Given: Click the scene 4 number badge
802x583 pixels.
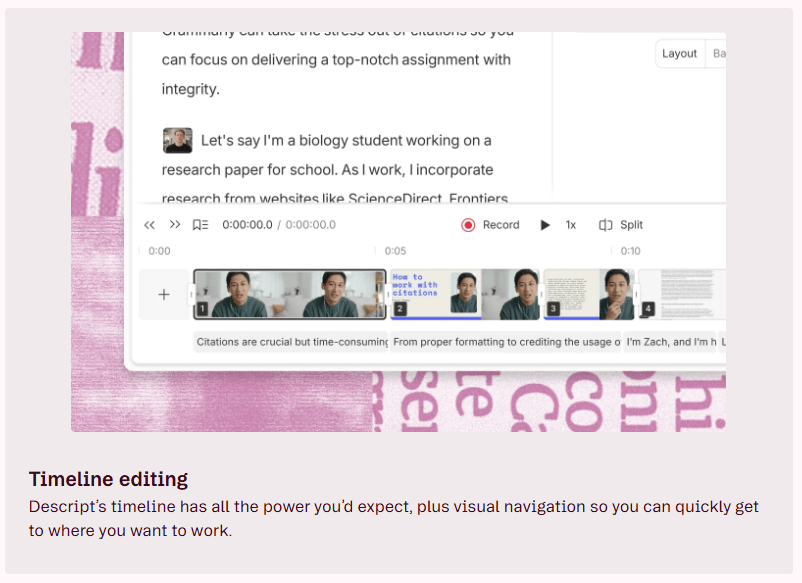Looking at the screenshot, I should (648, 309).
